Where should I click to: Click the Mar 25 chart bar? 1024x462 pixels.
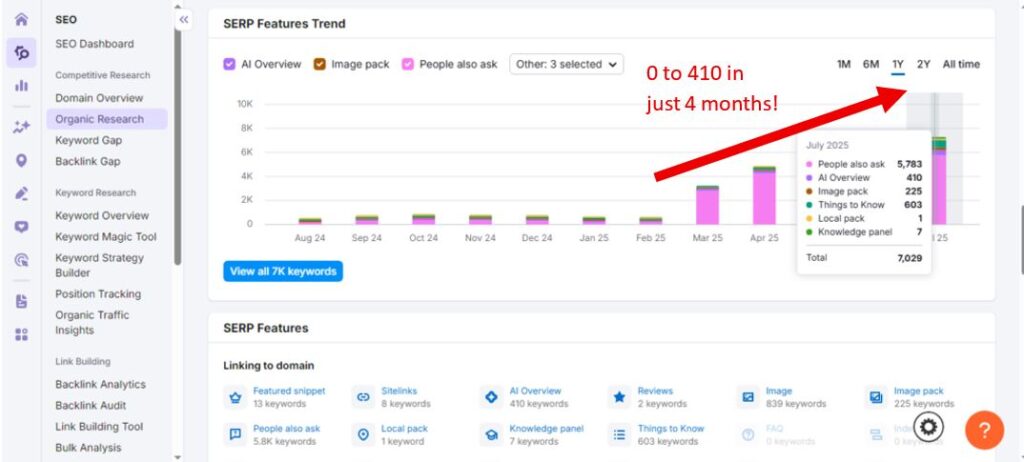click(707, 205)
